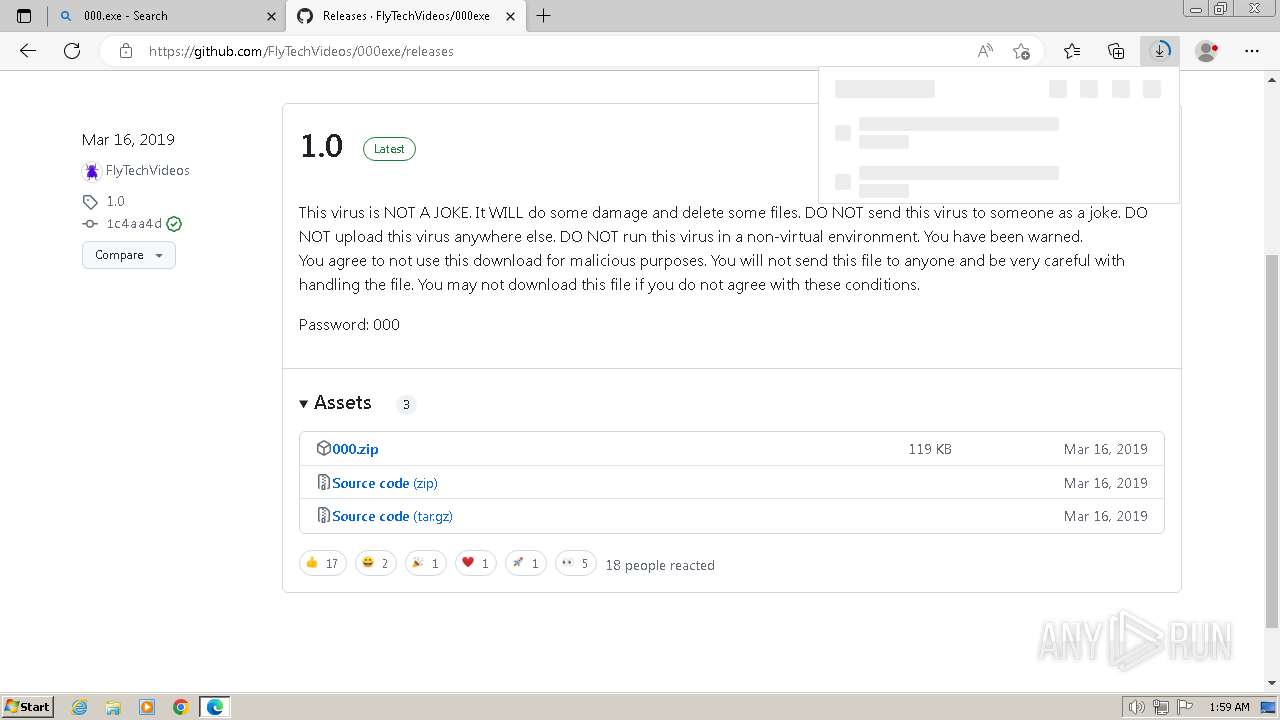
Task: Click the 119 KB file size
Action: coord(930,449)
